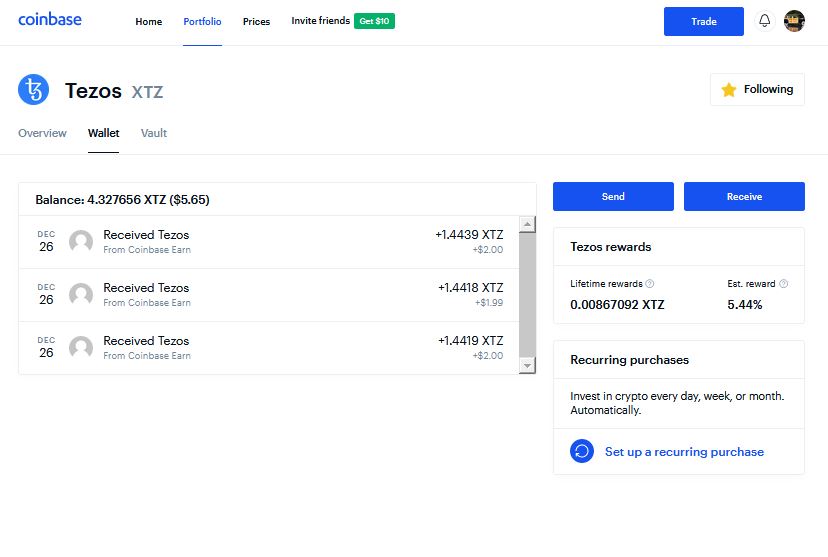This screenshot has height=557, width=828.
Task: Click the Invest in crypto every day description
Action: click(677, 403)
